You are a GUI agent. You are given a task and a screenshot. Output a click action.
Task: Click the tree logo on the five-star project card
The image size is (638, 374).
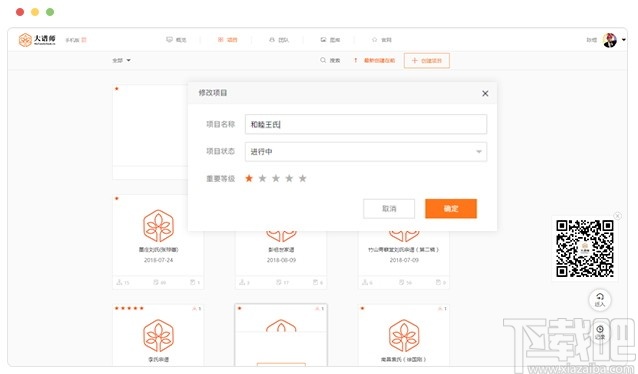click(158, 336)
